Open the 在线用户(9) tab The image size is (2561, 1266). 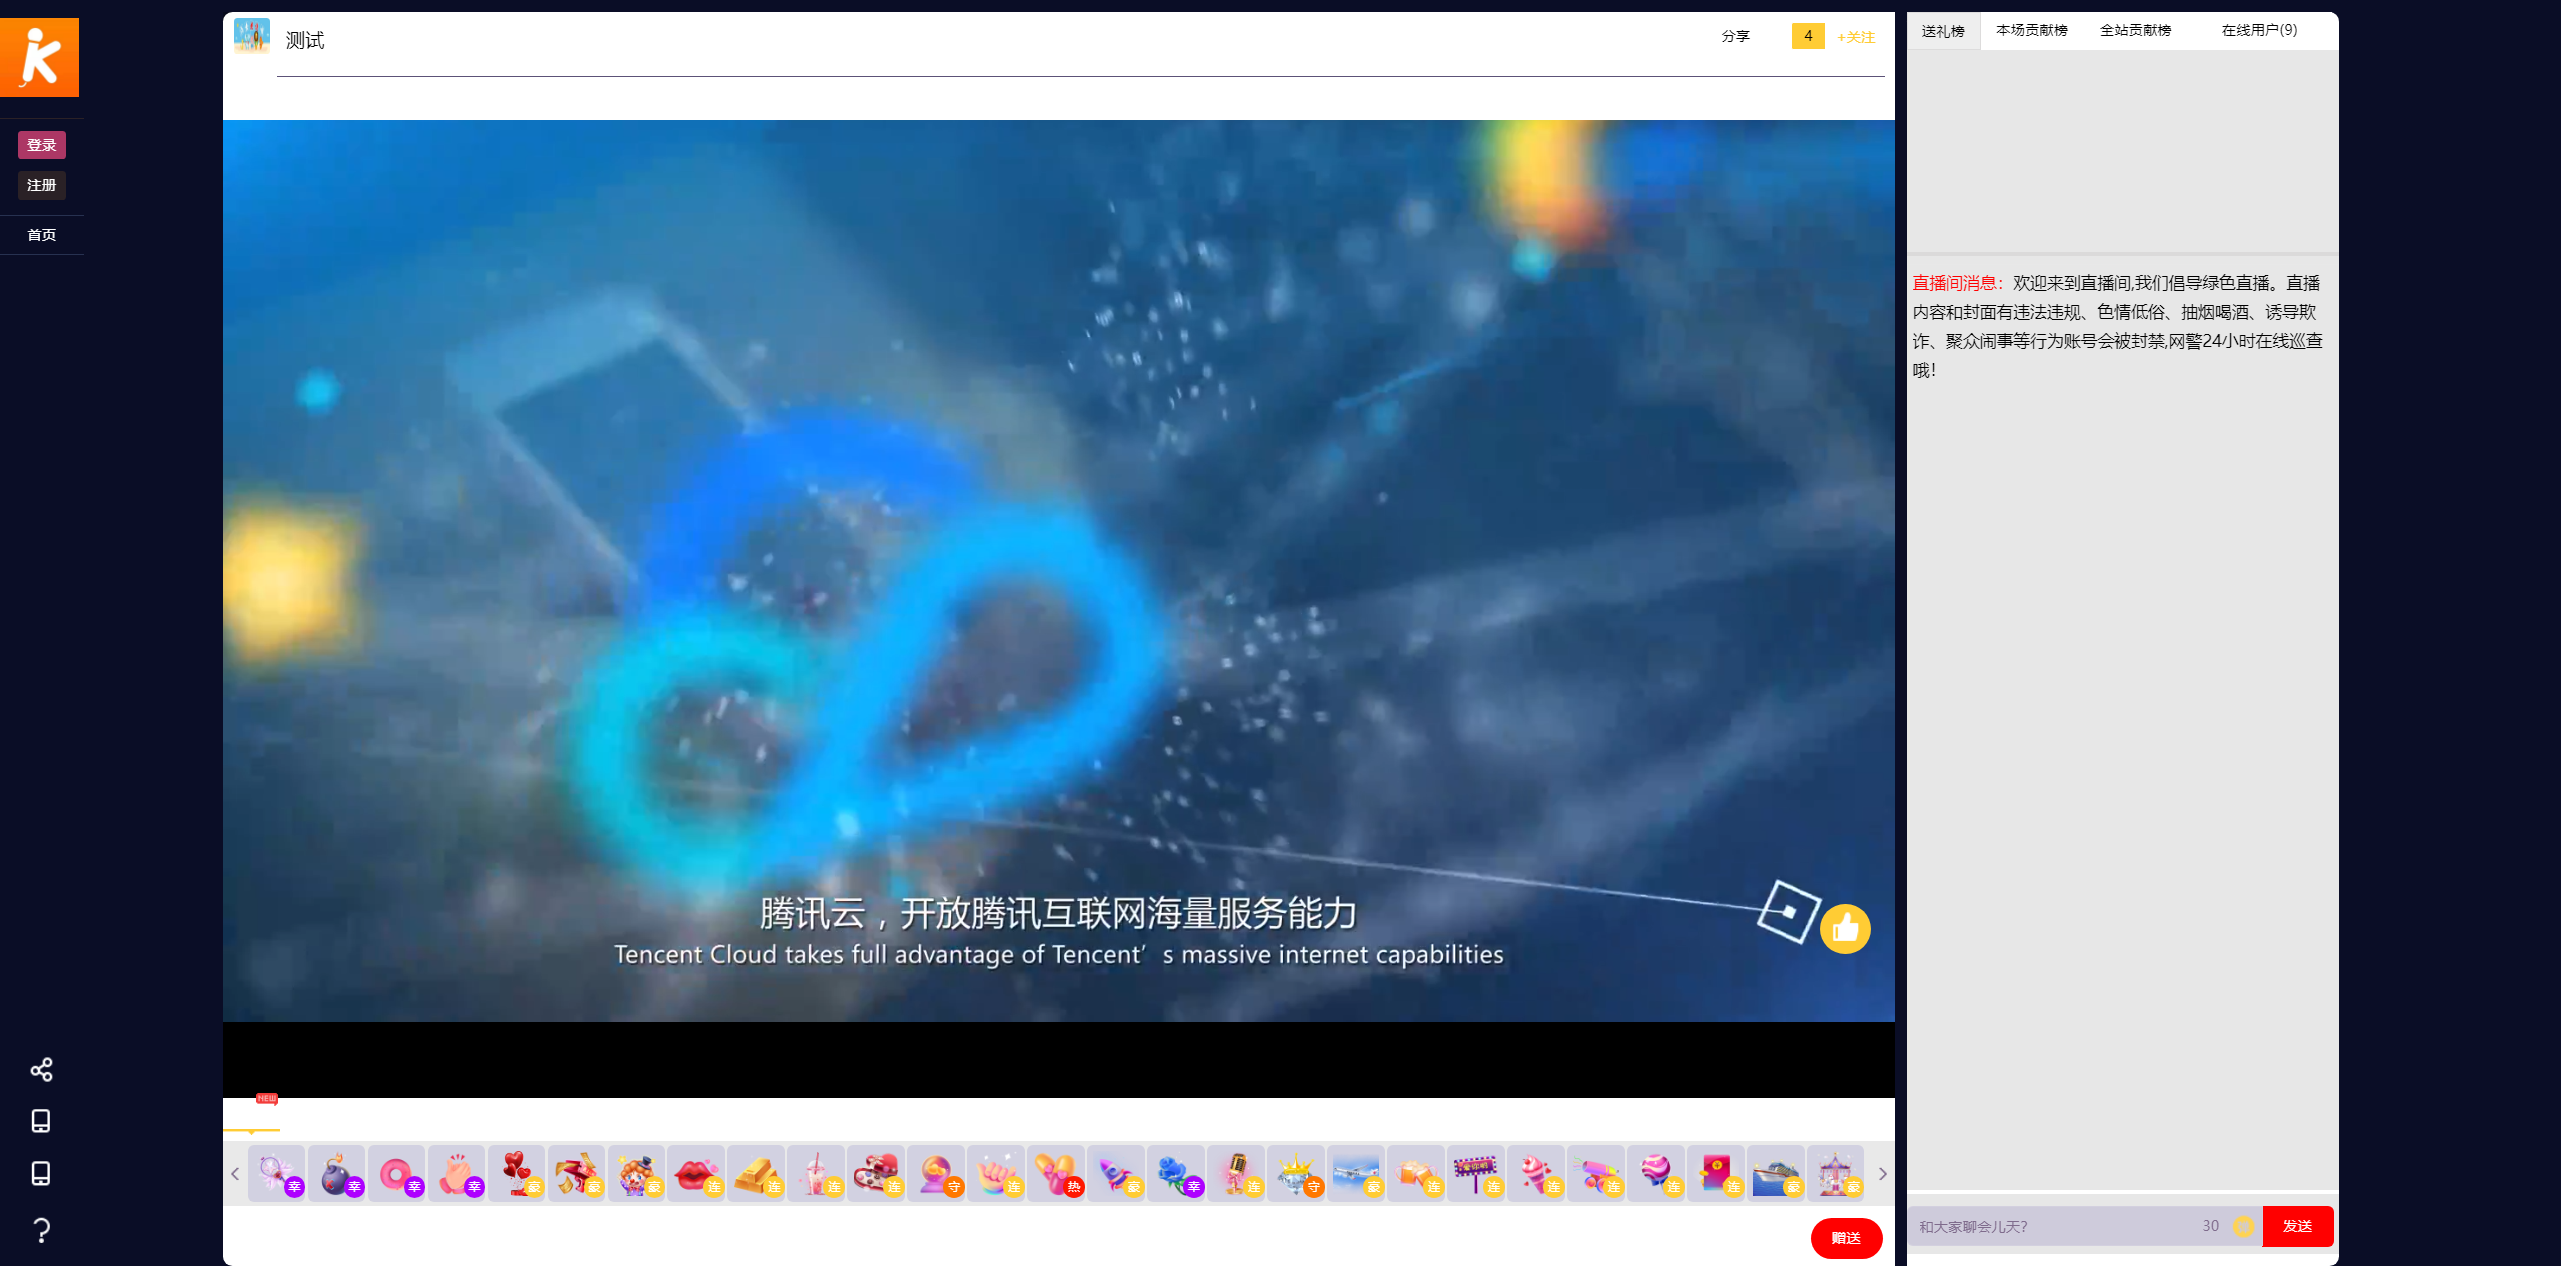point(2259,30)
